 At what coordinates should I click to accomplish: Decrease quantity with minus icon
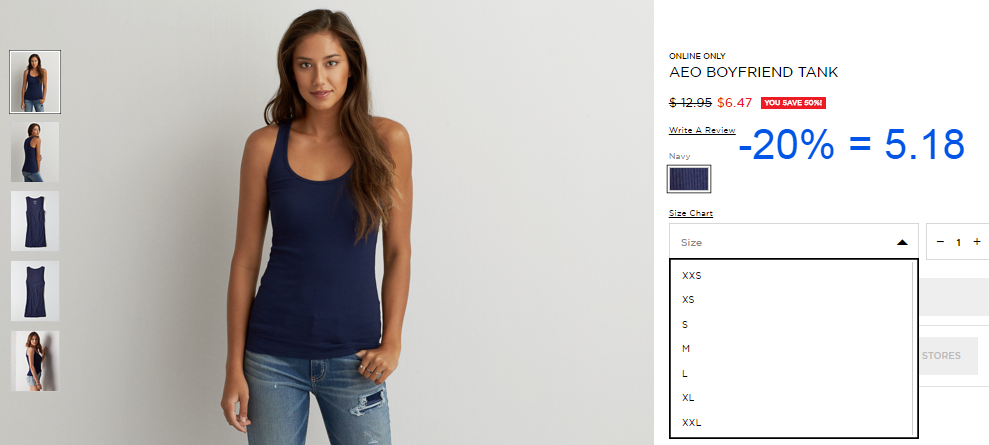[x=940, y=241]
